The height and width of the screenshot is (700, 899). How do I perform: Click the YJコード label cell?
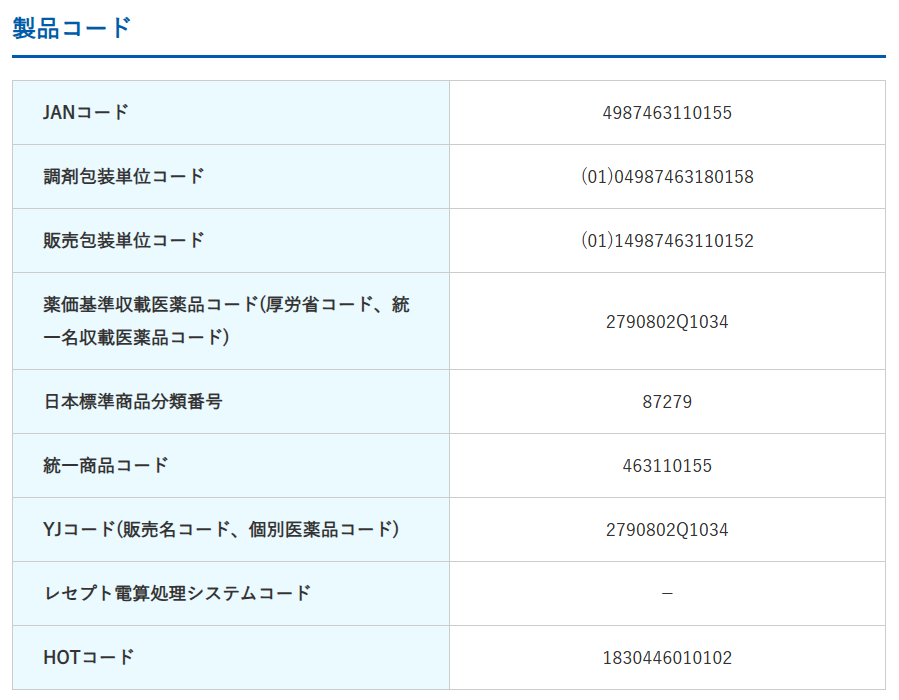(x=221, y=529)
